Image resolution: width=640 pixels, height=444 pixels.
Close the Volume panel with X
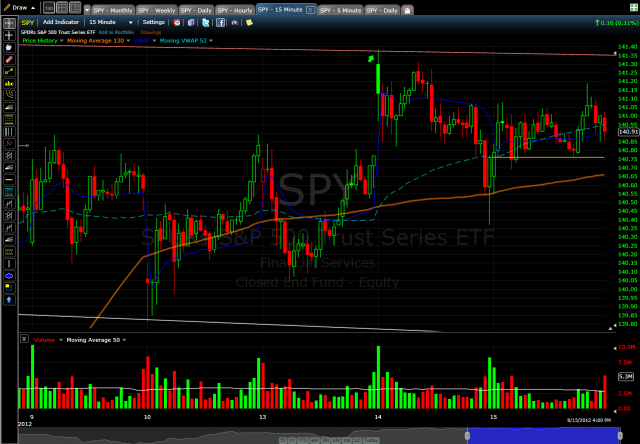24,339
